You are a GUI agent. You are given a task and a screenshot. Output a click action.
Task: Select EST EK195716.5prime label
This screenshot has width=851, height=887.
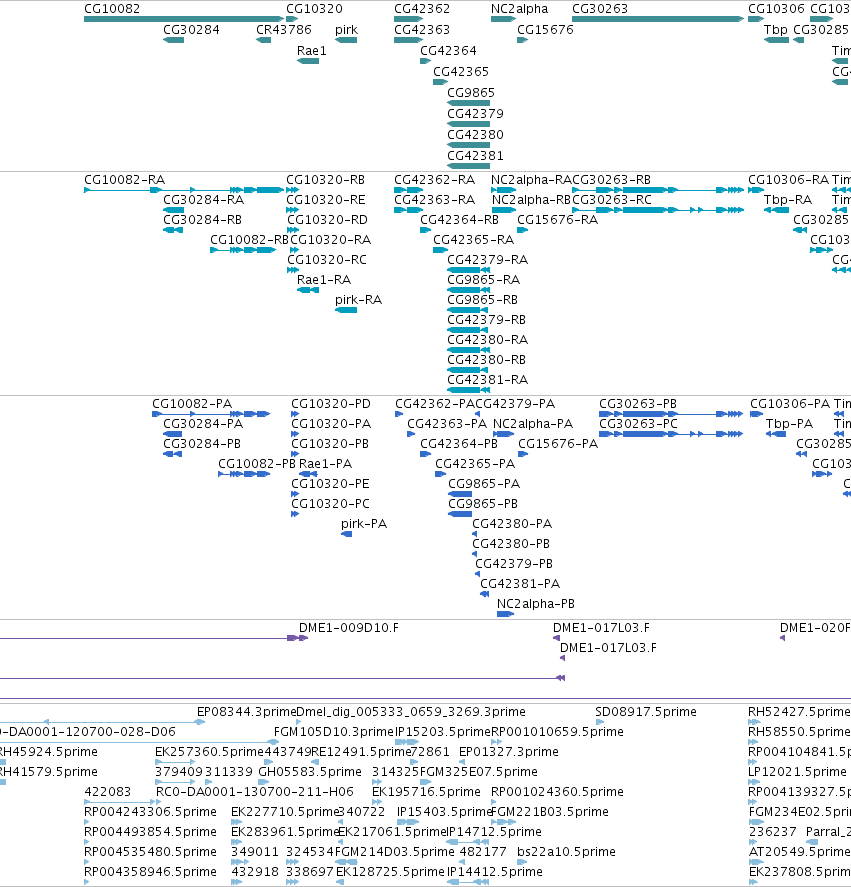427,792
